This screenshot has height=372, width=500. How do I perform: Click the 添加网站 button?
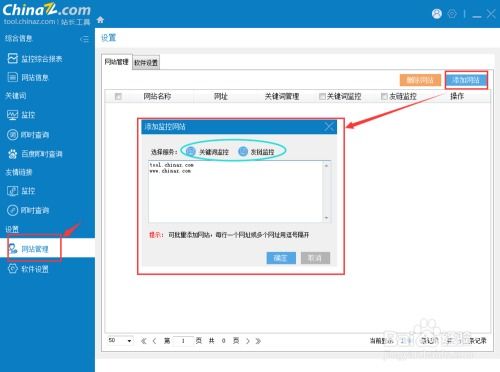tap(466, 80)
